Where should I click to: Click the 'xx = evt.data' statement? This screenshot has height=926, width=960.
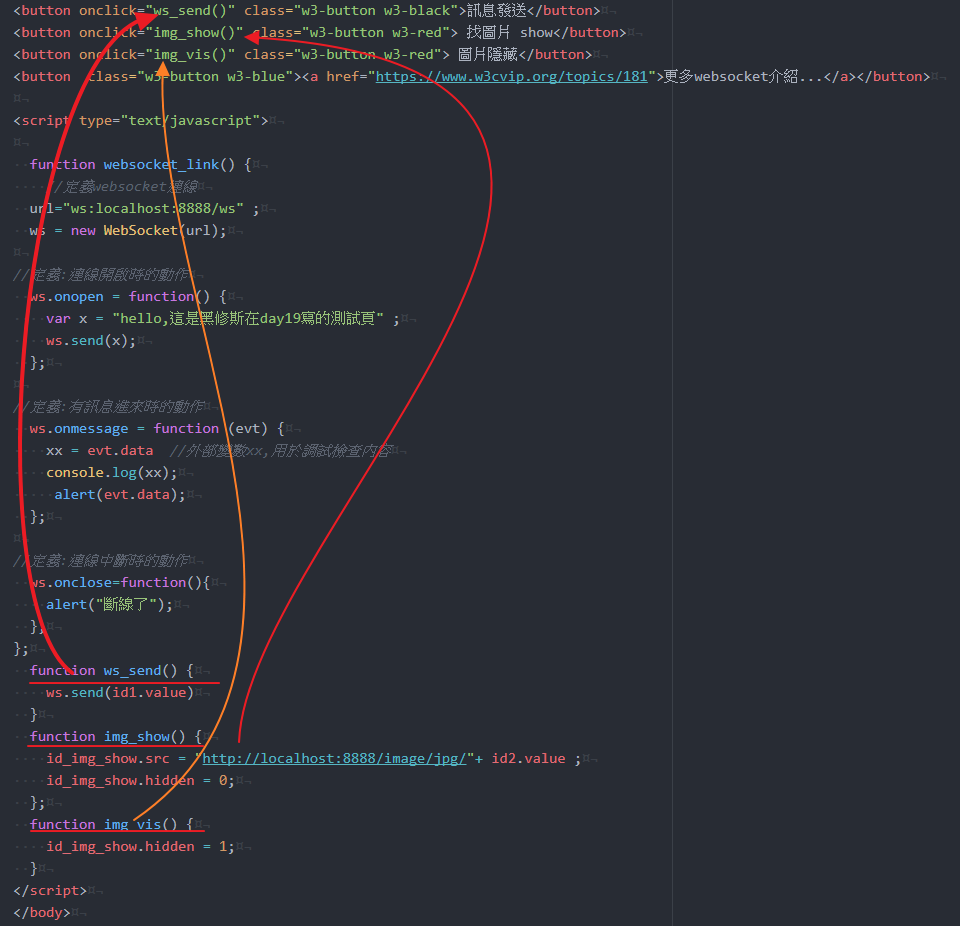click(99, 451)
